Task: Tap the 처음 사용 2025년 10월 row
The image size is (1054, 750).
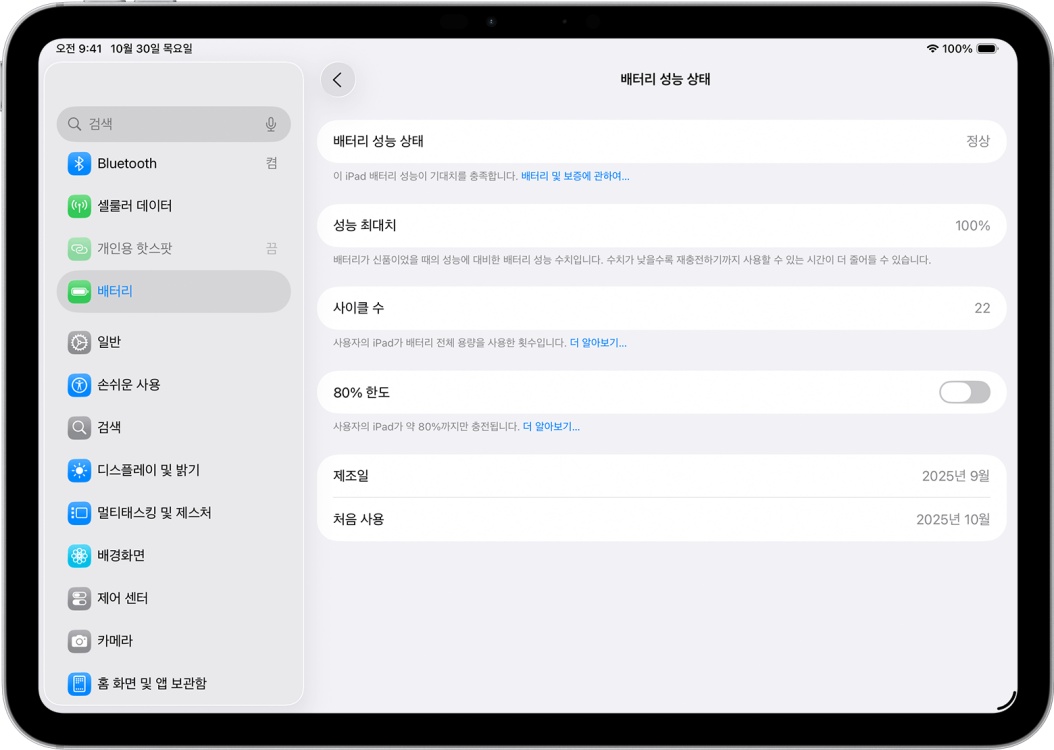Action: click(661, 519)
